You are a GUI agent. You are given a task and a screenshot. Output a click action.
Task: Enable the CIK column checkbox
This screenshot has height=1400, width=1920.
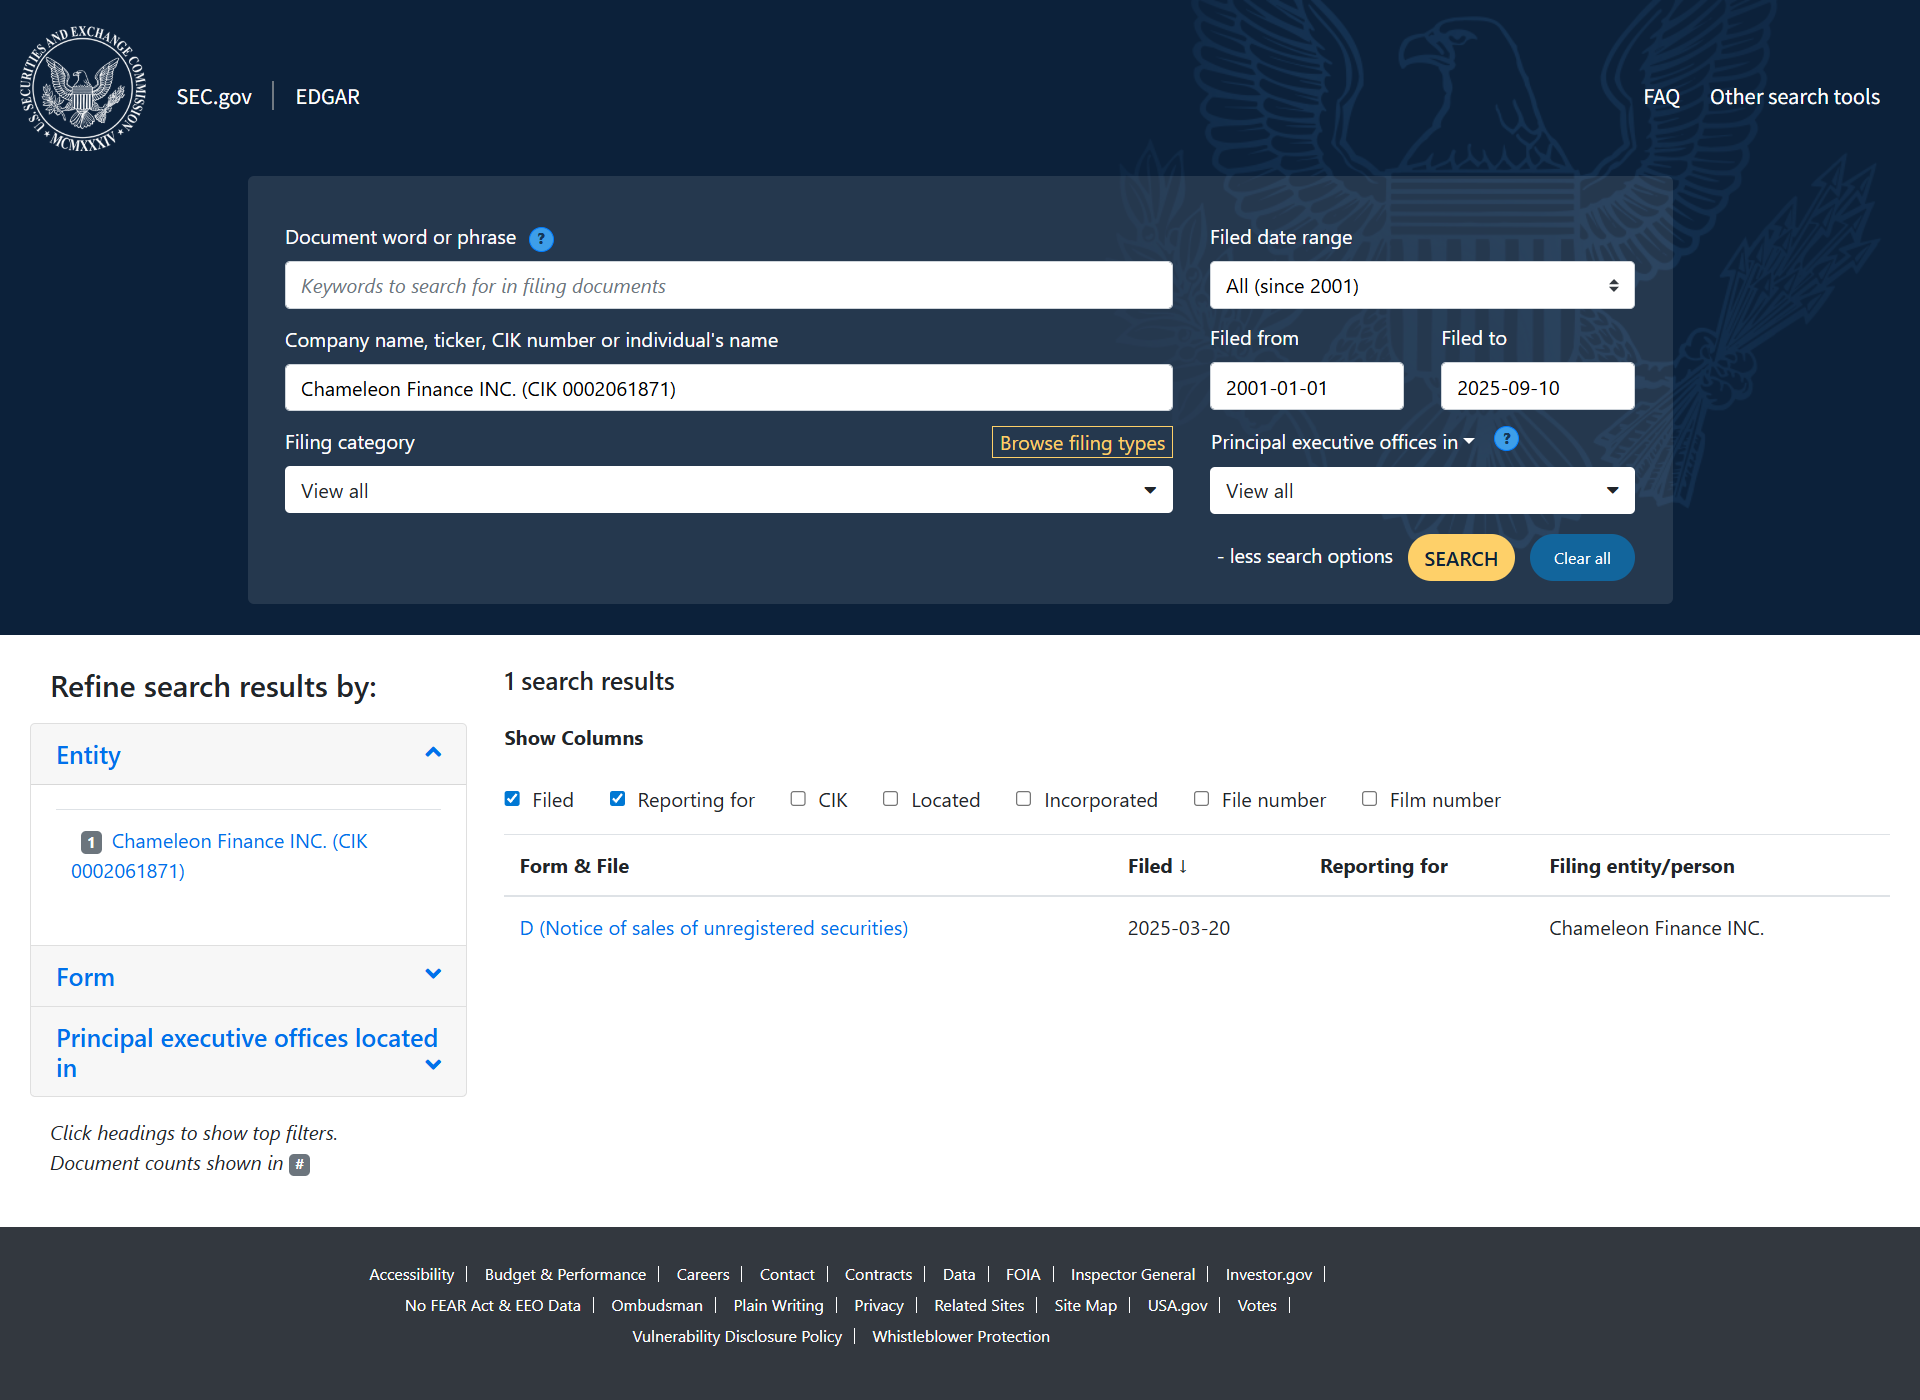(798, 799)
